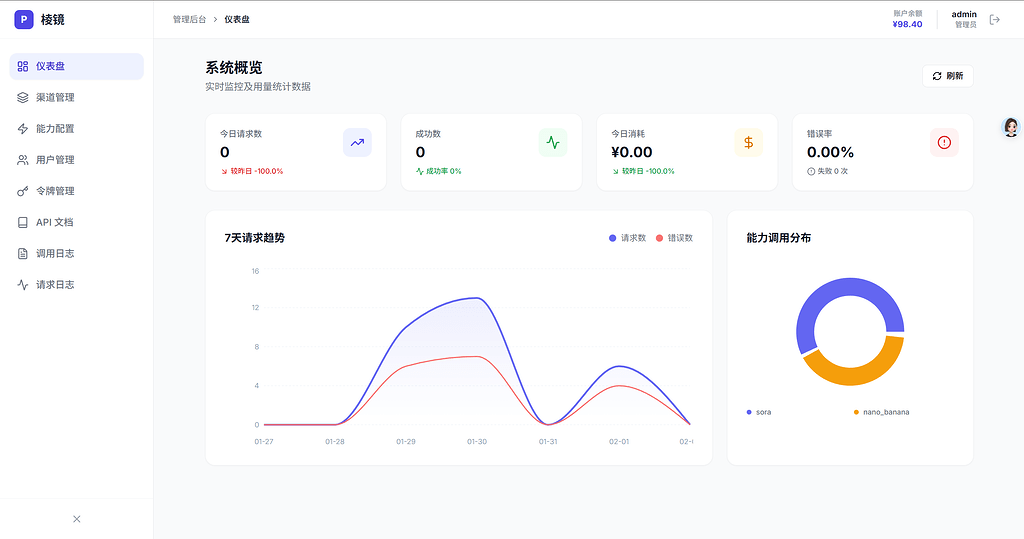The width and height of the screenshot is (1024, 539).
Task: Open API 文档 page
Action: [76, 222]
